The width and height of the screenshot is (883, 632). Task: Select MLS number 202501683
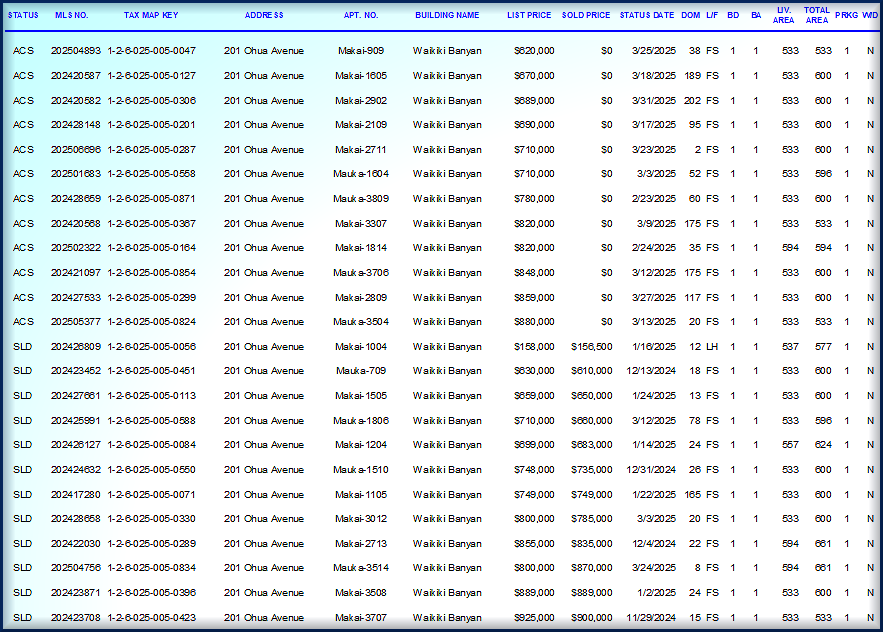point(75,173)
